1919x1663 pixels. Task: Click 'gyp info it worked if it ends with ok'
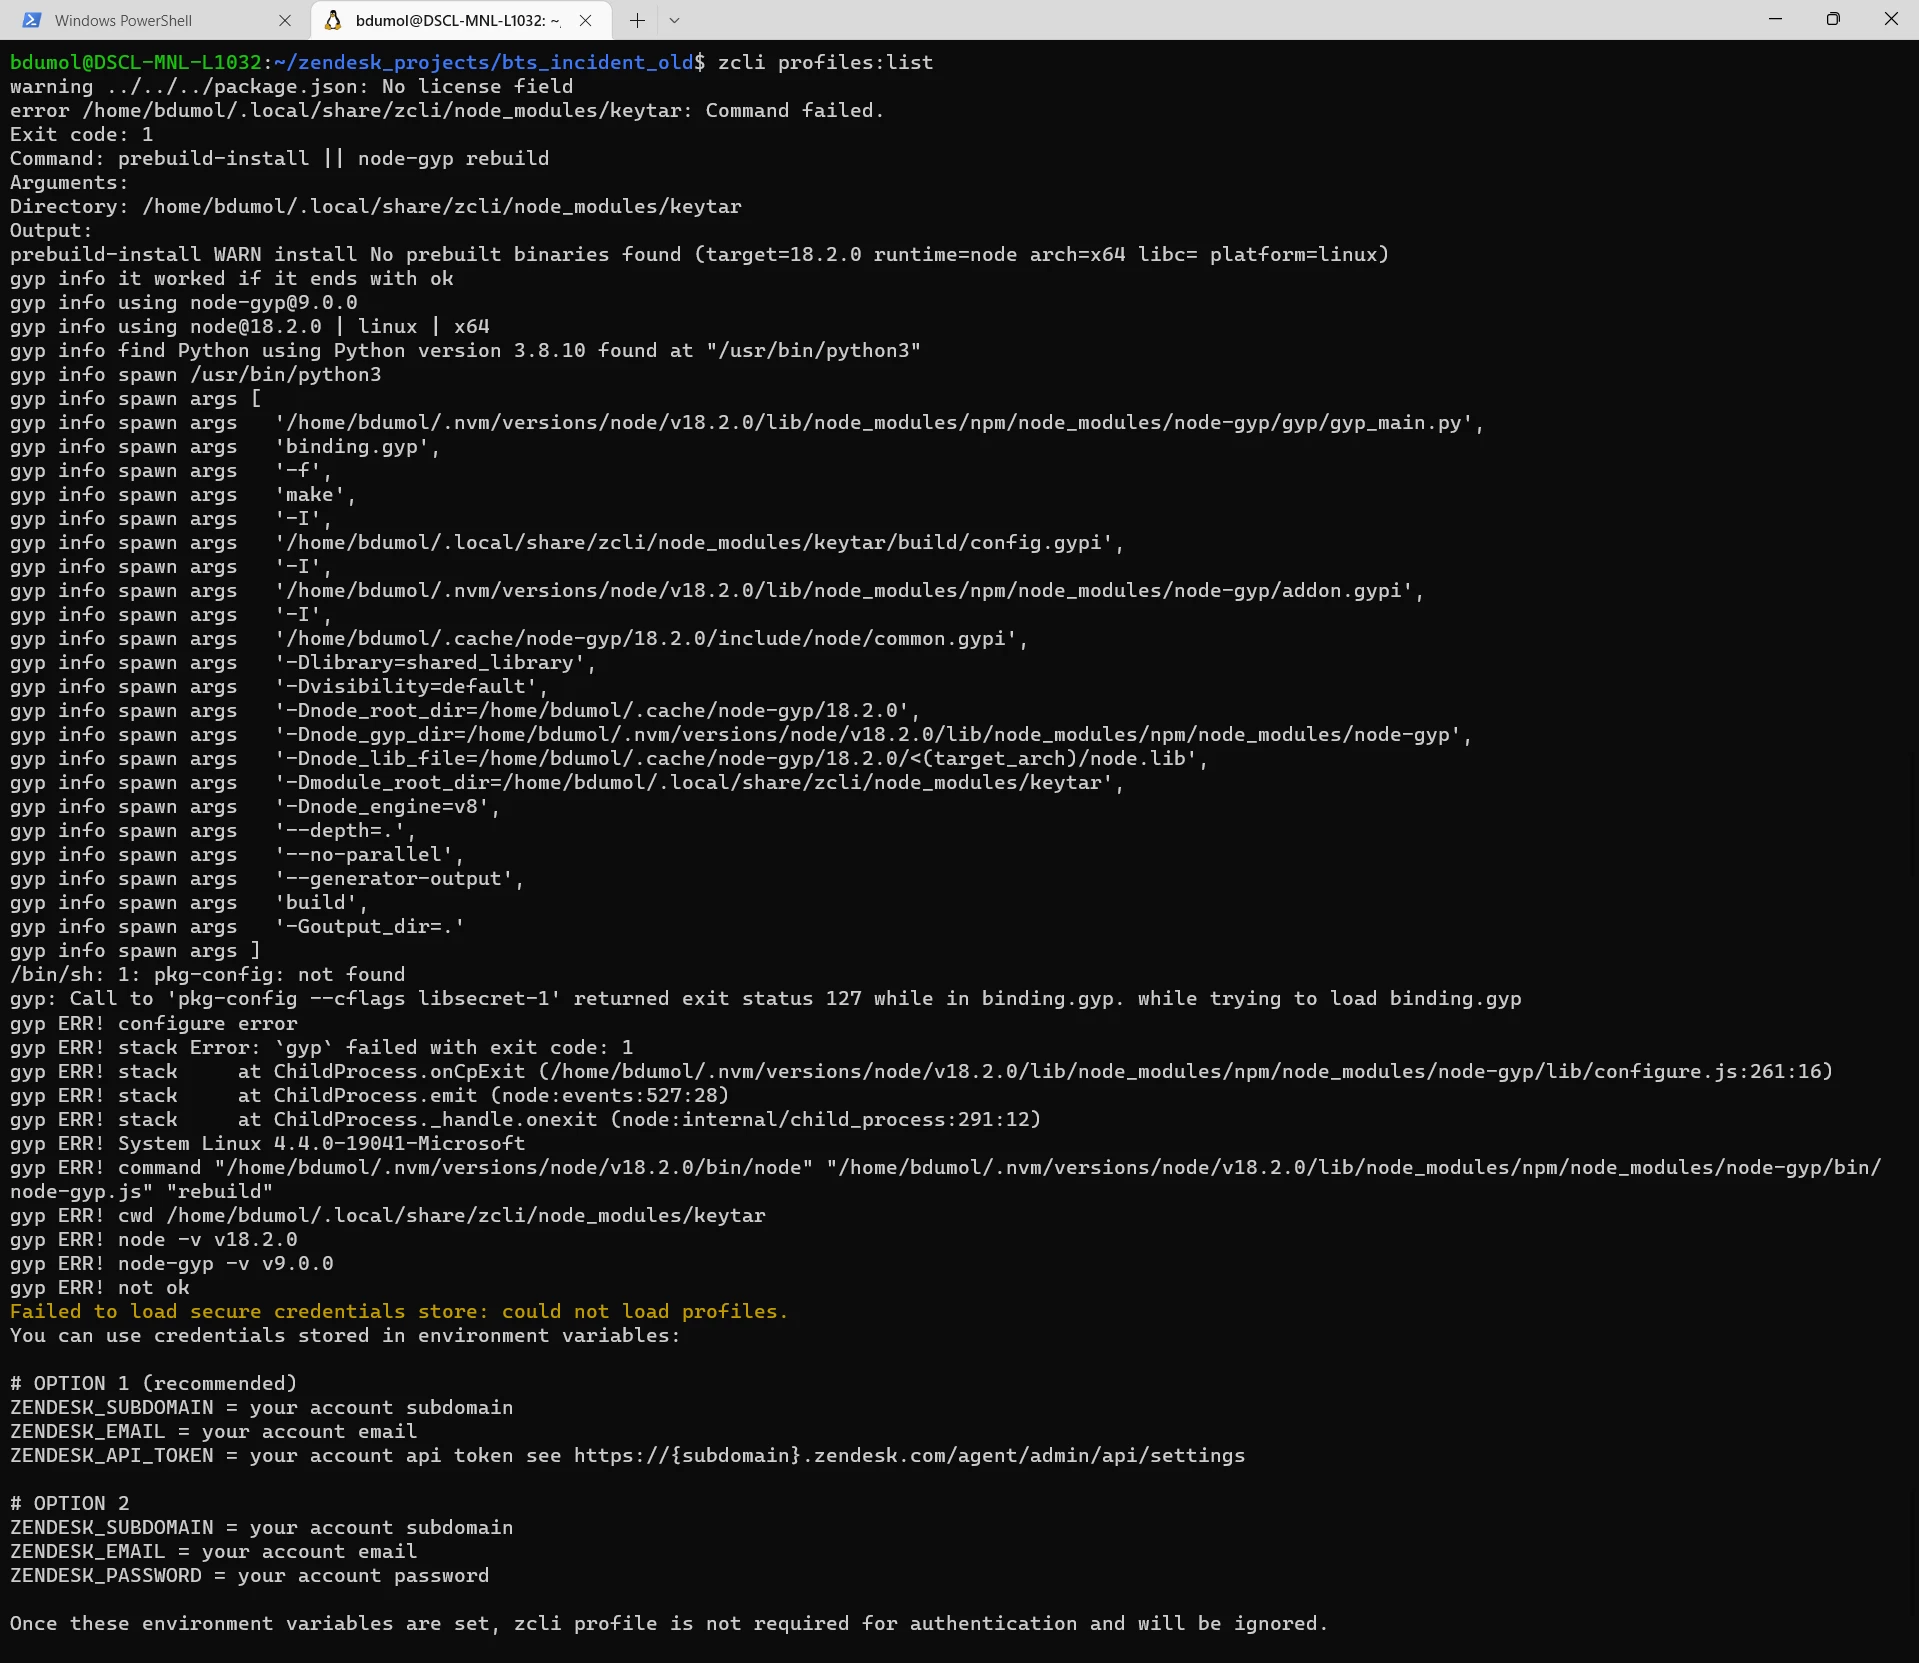click(231, 278)
